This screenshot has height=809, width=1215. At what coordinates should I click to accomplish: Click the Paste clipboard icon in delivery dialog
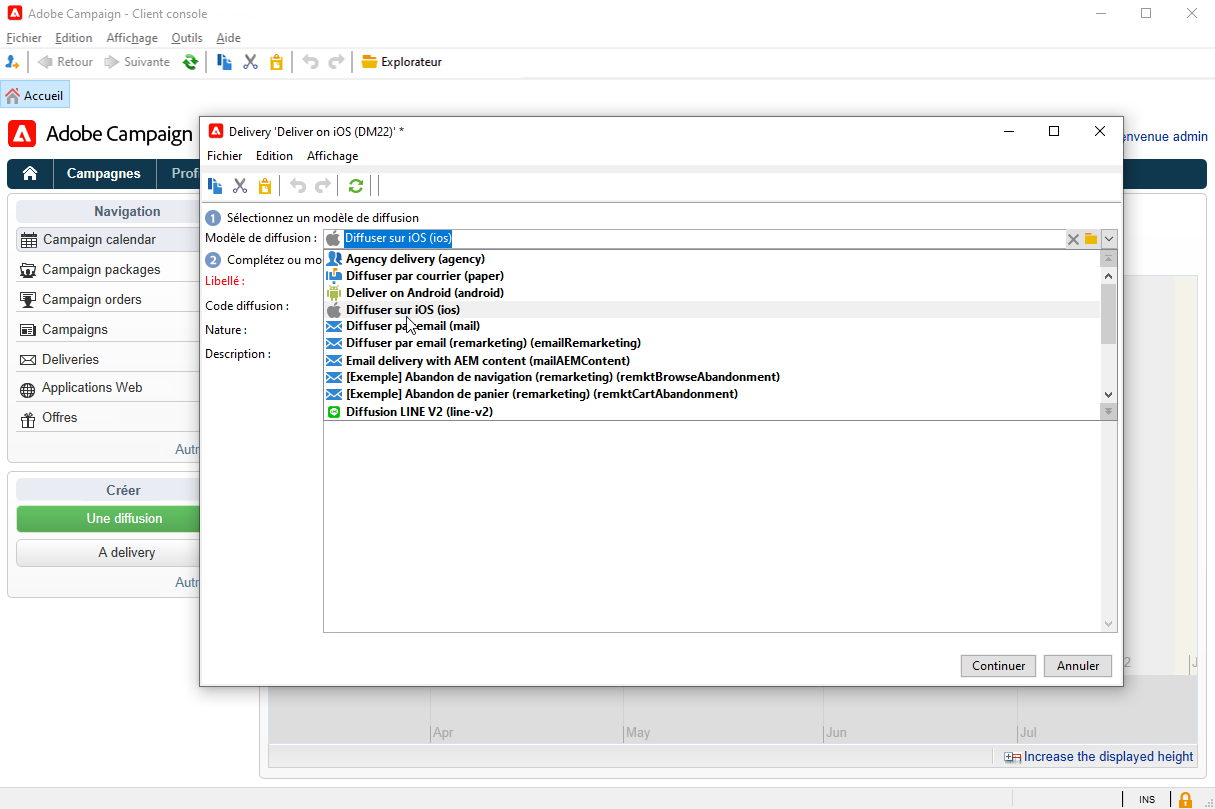coord(265,186)
